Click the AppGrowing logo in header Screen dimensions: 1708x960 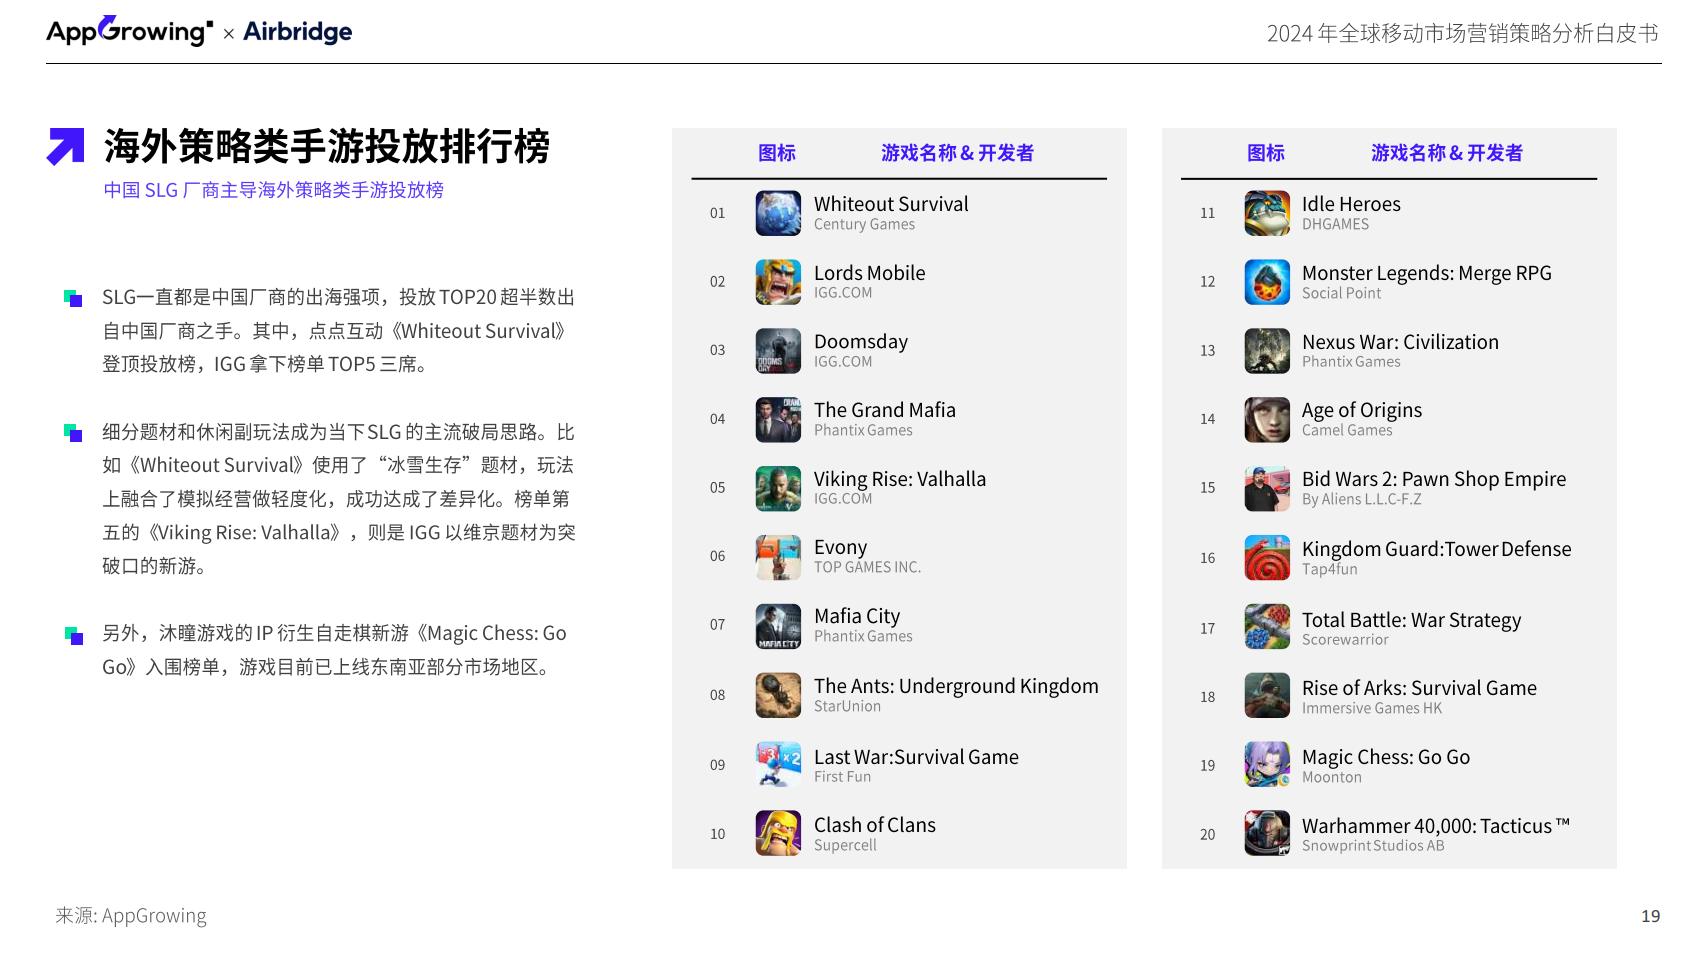pos(129,31)
